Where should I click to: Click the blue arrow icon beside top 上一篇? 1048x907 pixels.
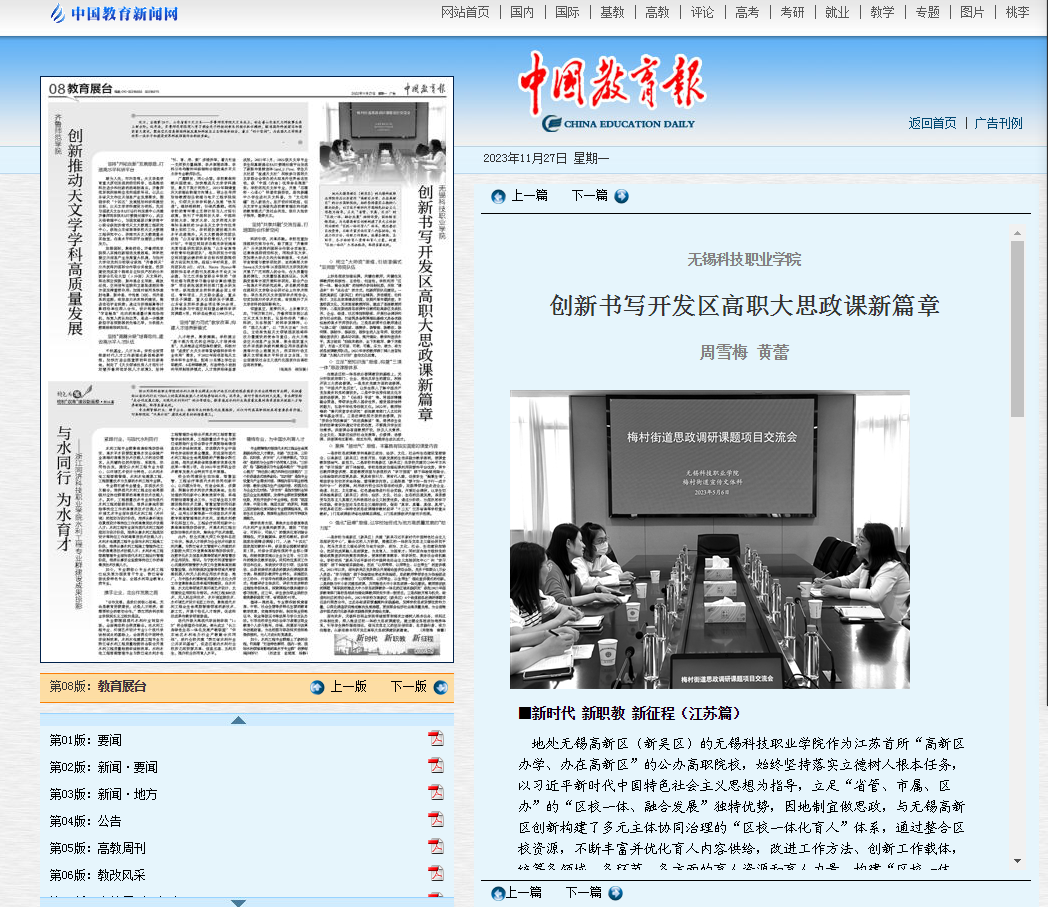pos(498,196)
